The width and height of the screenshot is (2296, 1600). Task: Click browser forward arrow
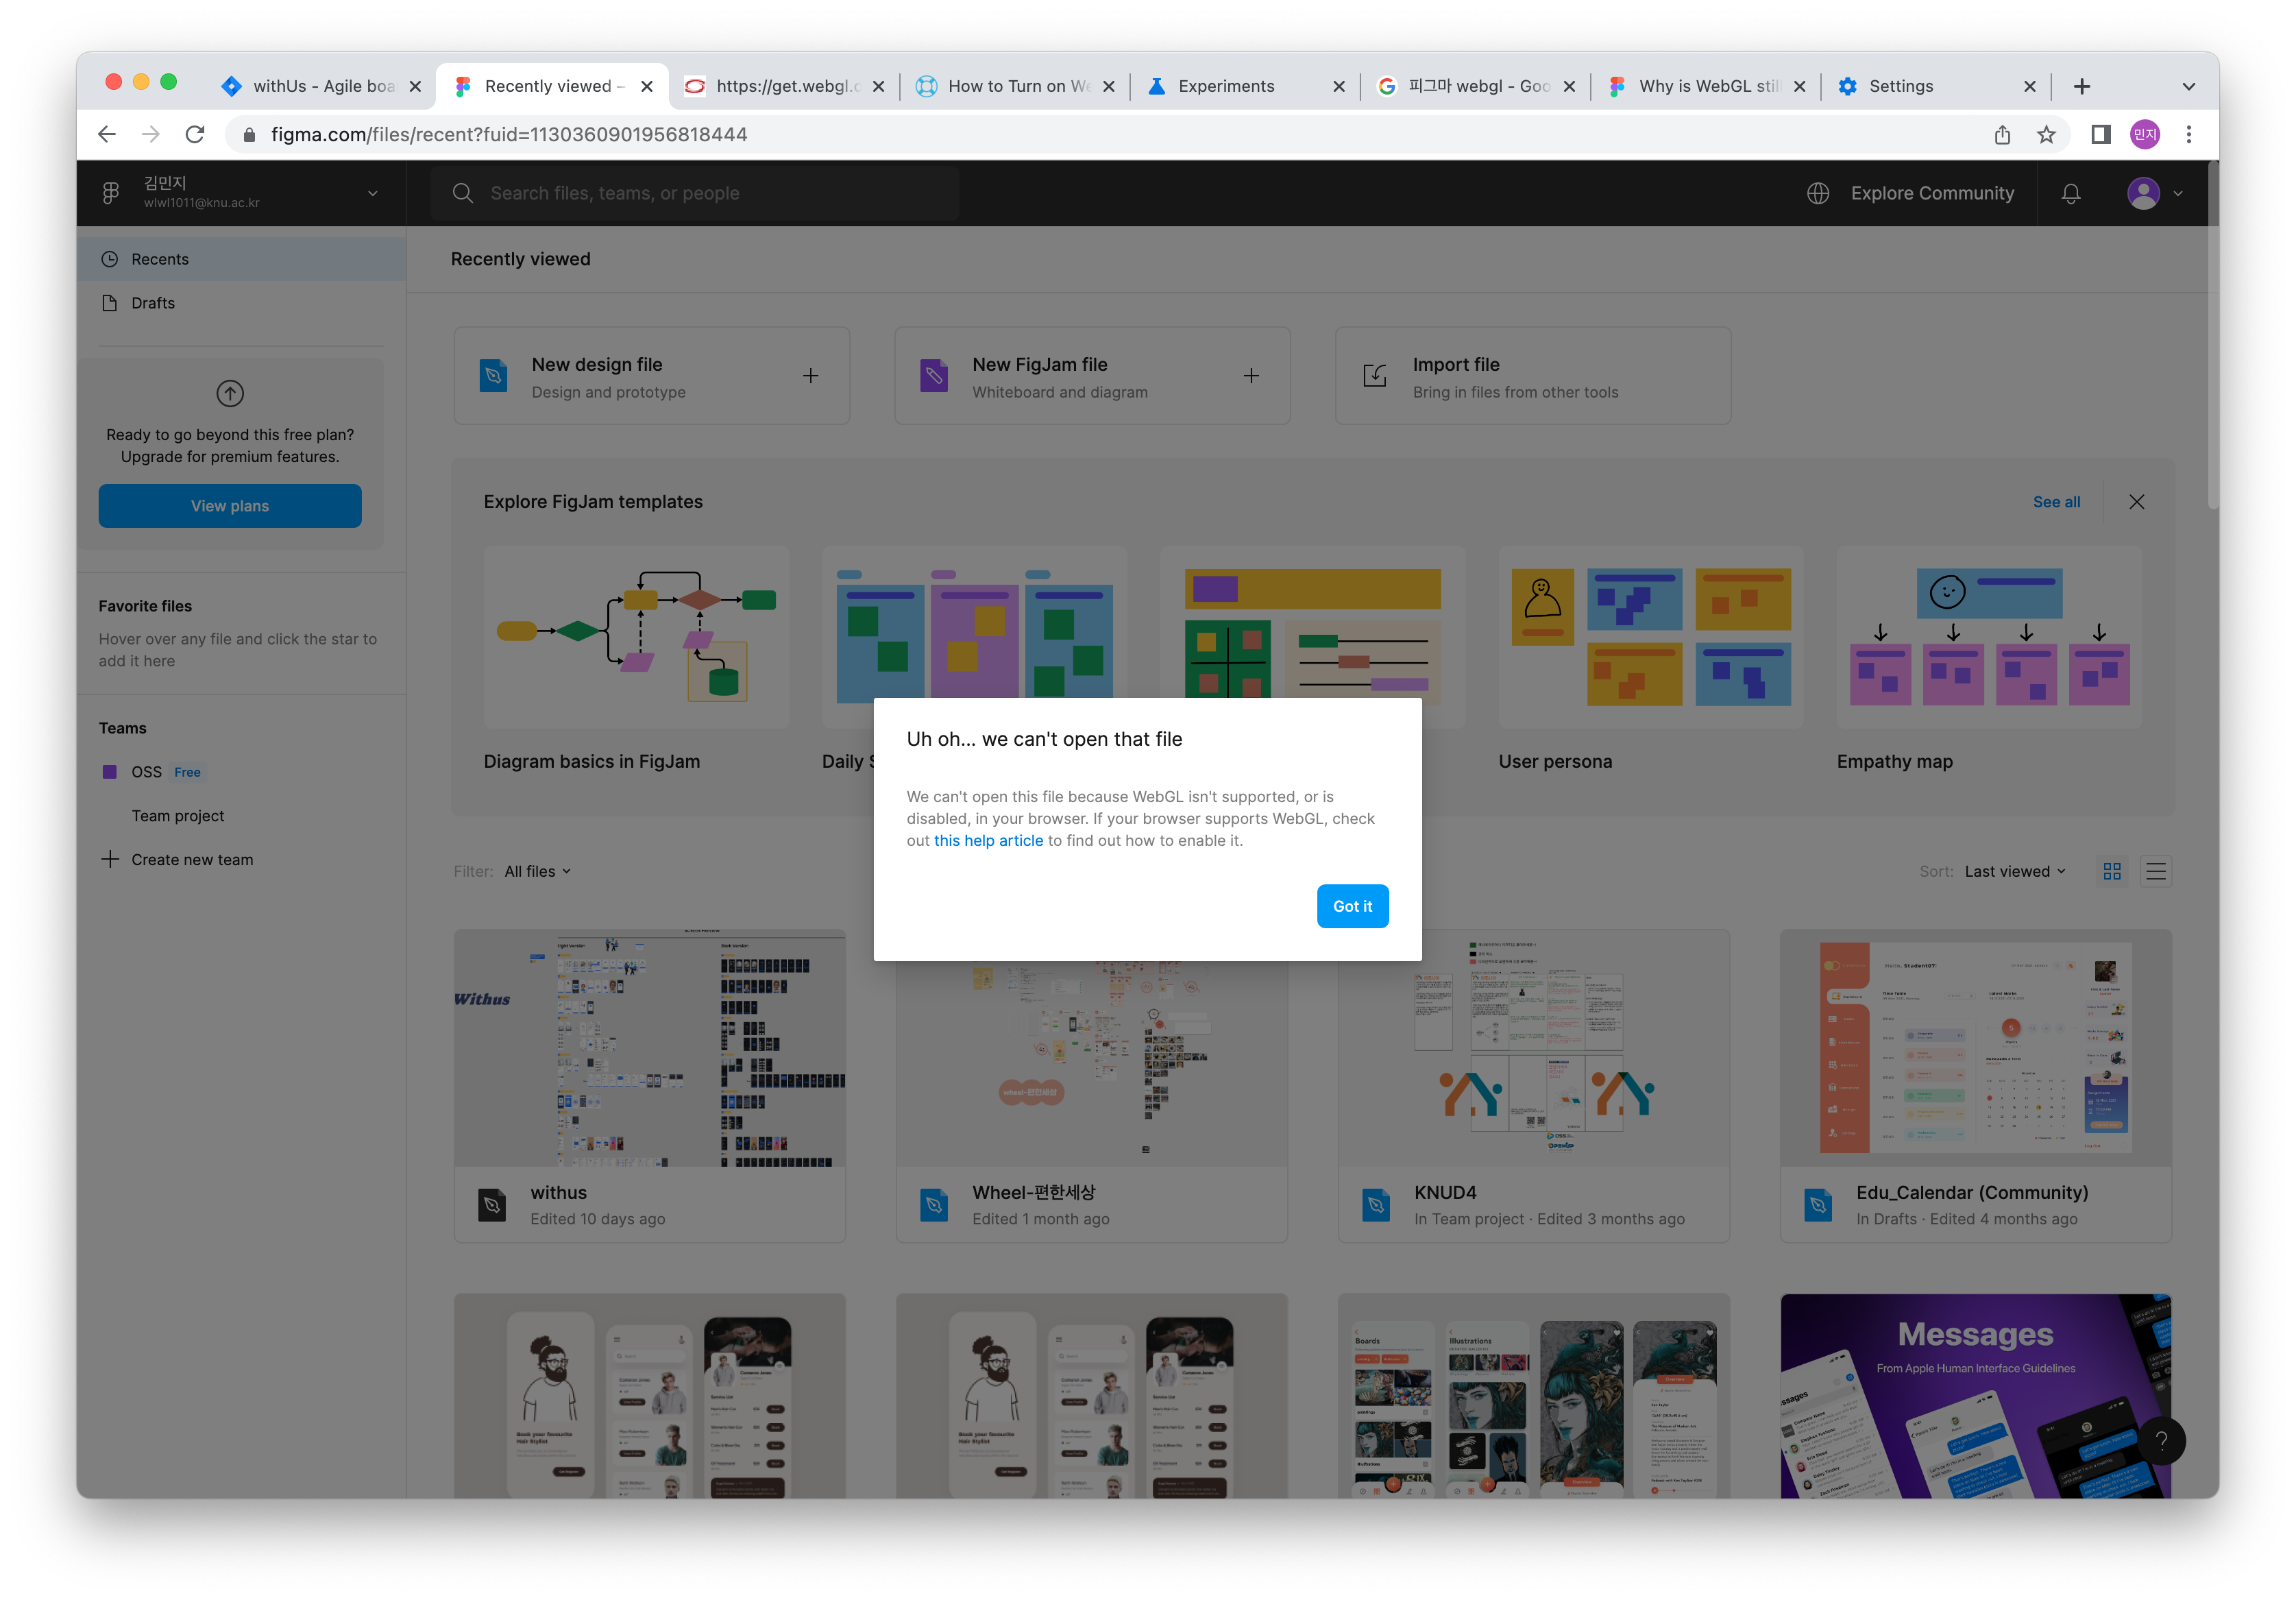tap(151, 134)
